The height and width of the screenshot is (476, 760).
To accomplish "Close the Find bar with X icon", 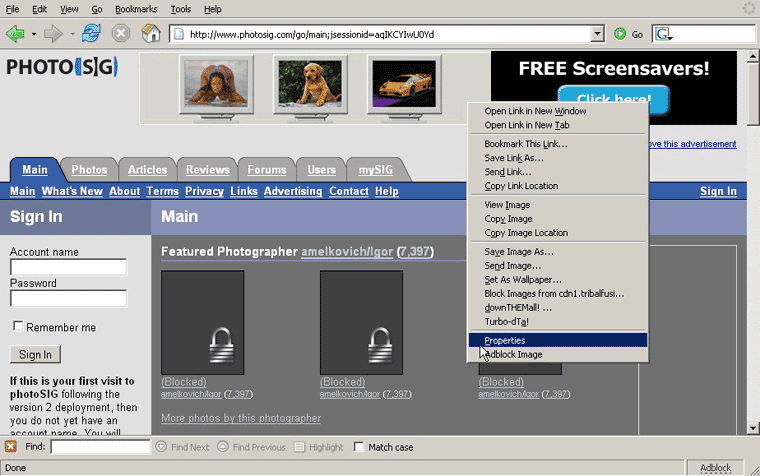I will point(11,446).
